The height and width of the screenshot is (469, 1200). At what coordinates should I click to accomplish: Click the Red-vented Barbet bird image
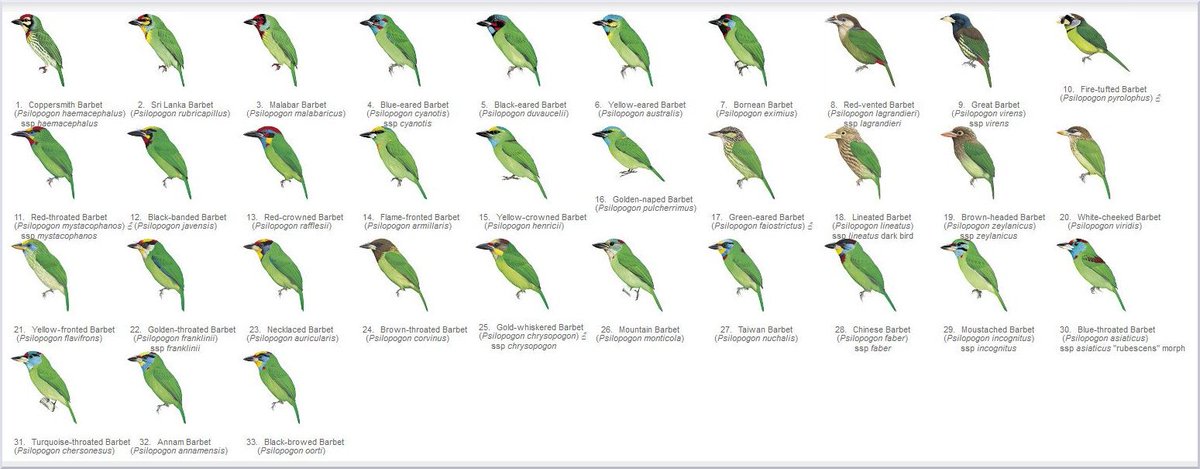click(x=860, y=50)
